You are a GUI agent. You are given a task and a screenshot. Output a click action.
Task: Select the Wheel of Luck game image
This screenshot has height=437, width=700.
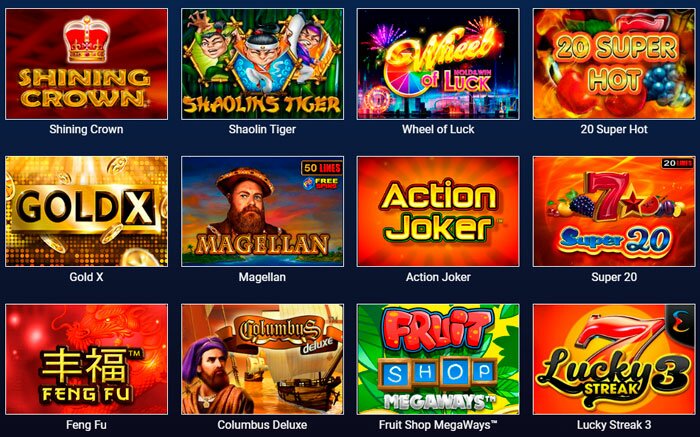438,64
